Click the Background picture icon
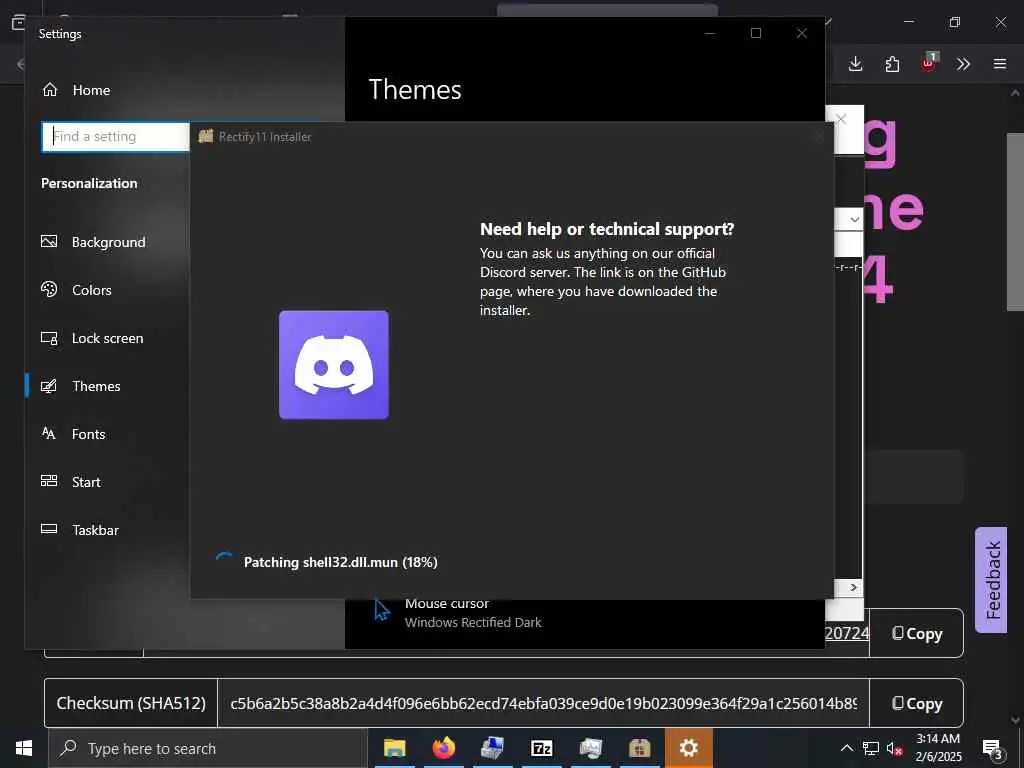The height and width of the screenshot is (768, 1024). [x=49, y=242]
